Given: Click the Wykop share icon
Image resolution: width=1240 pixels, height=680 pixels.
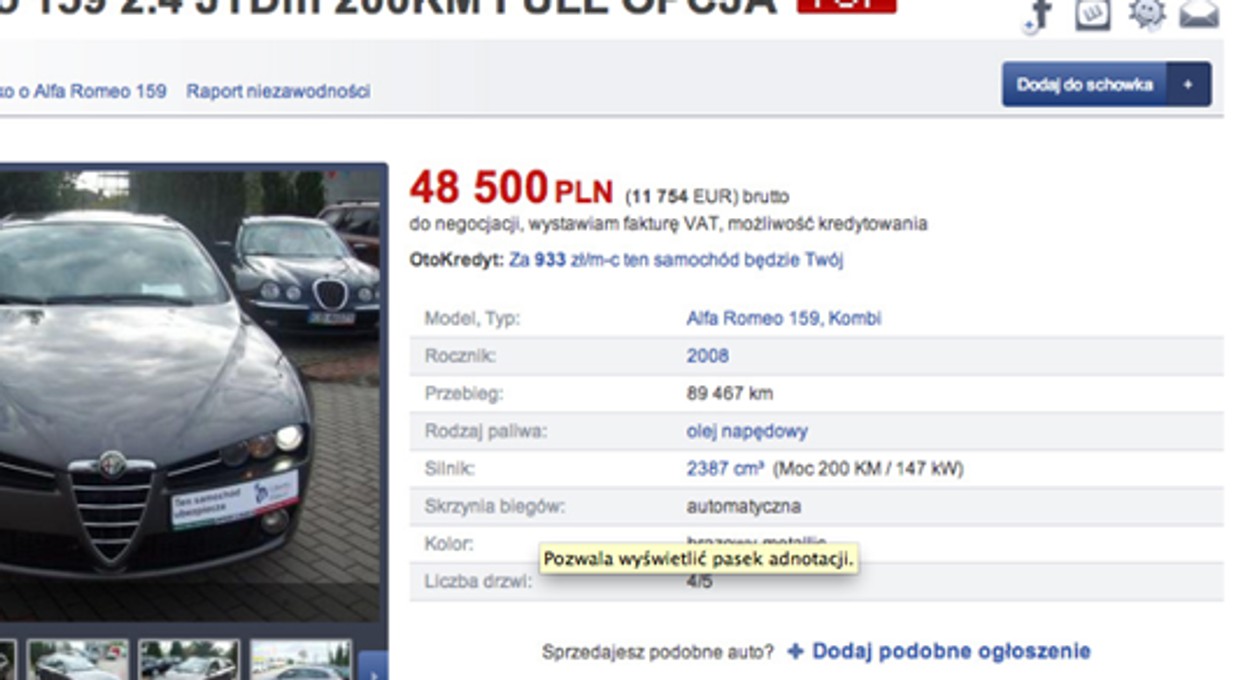Looking at the screenshot, I should (x=1093, y=13).
